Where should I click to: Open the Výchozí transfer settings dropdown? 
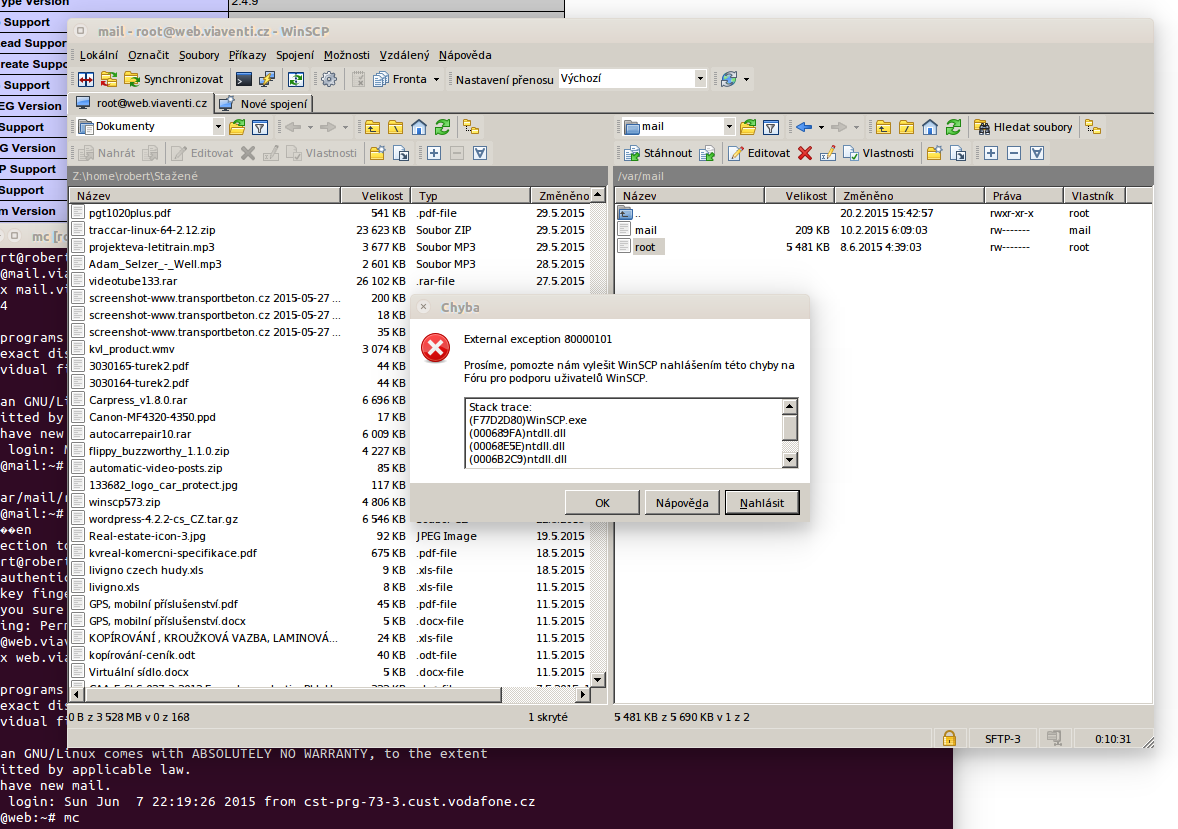[700, 79]
